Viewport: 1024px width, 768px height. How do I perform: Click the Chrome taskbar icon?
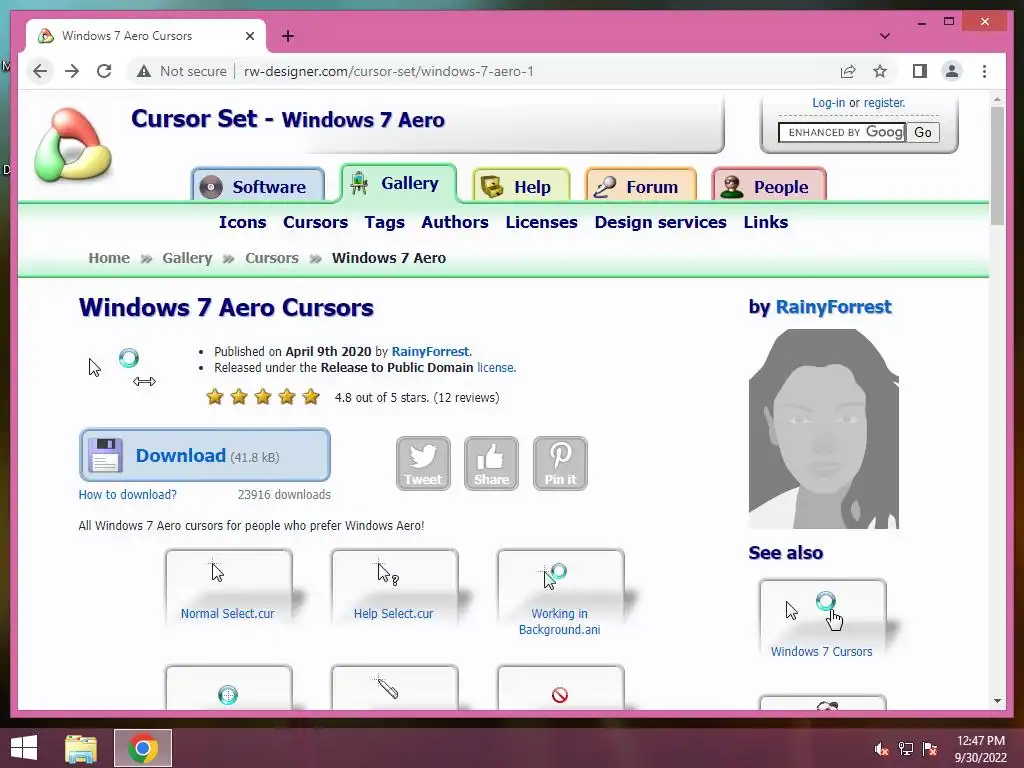pos(143,748)
